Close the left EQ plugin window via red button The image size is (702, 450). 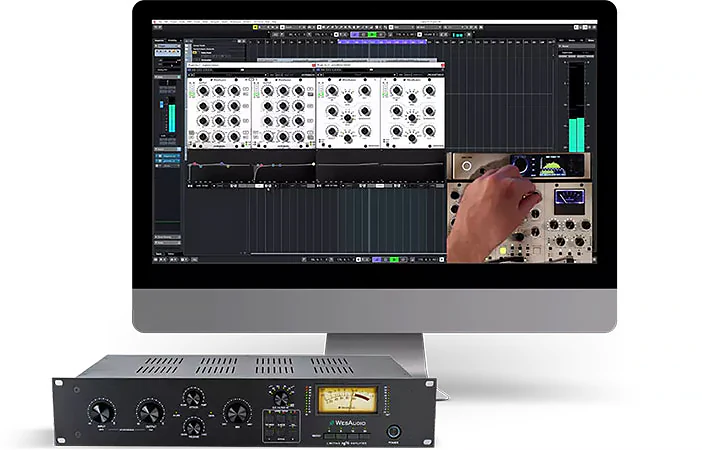pyautogui.click(x=313, y=65)
